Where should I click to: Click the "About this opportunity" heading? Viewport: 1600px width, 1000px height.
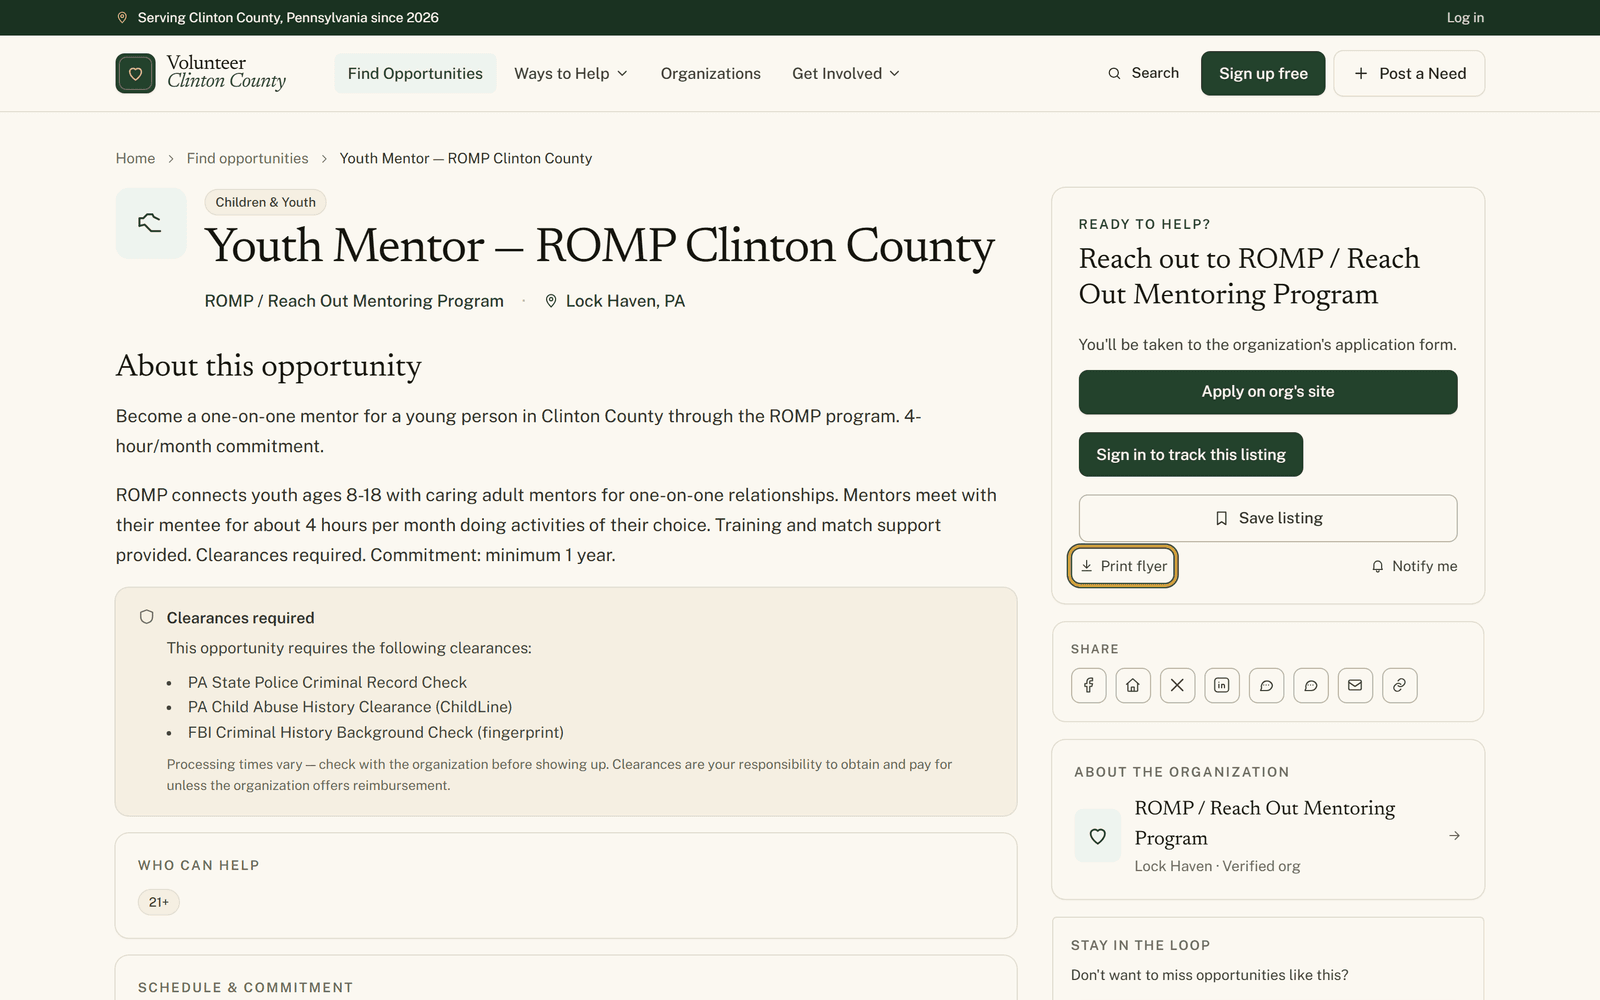tap(269, 366)
